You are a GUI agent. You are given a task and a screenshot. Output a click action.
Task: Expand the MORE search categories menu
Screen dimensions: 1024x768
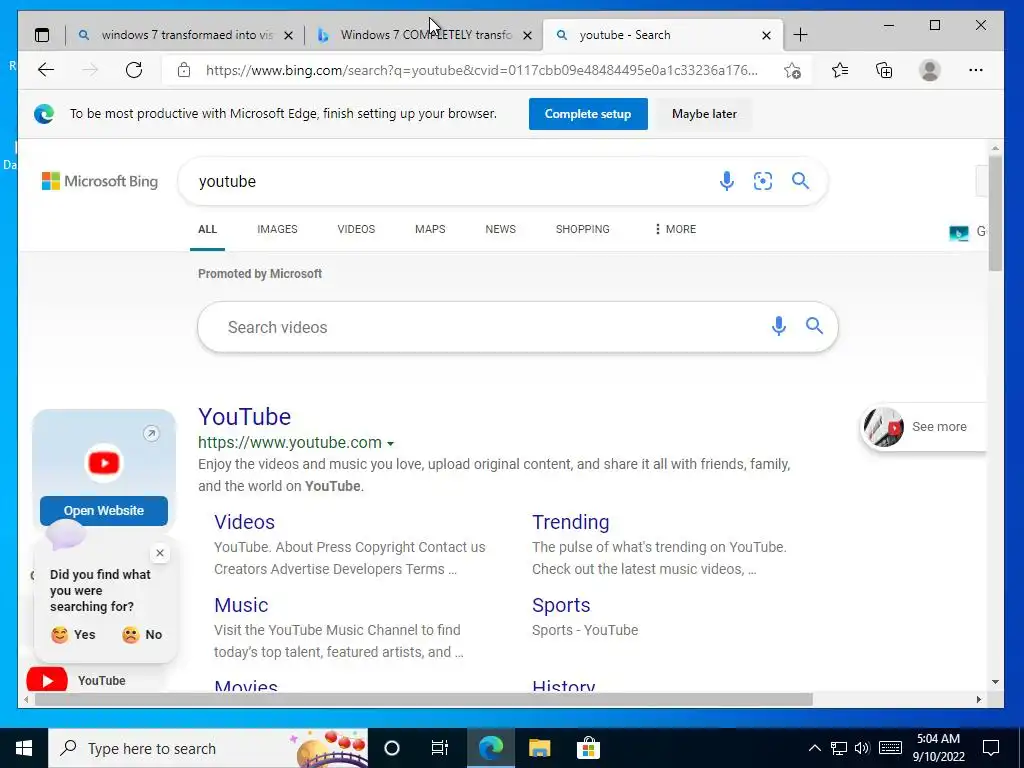click(x=675, y=229)
